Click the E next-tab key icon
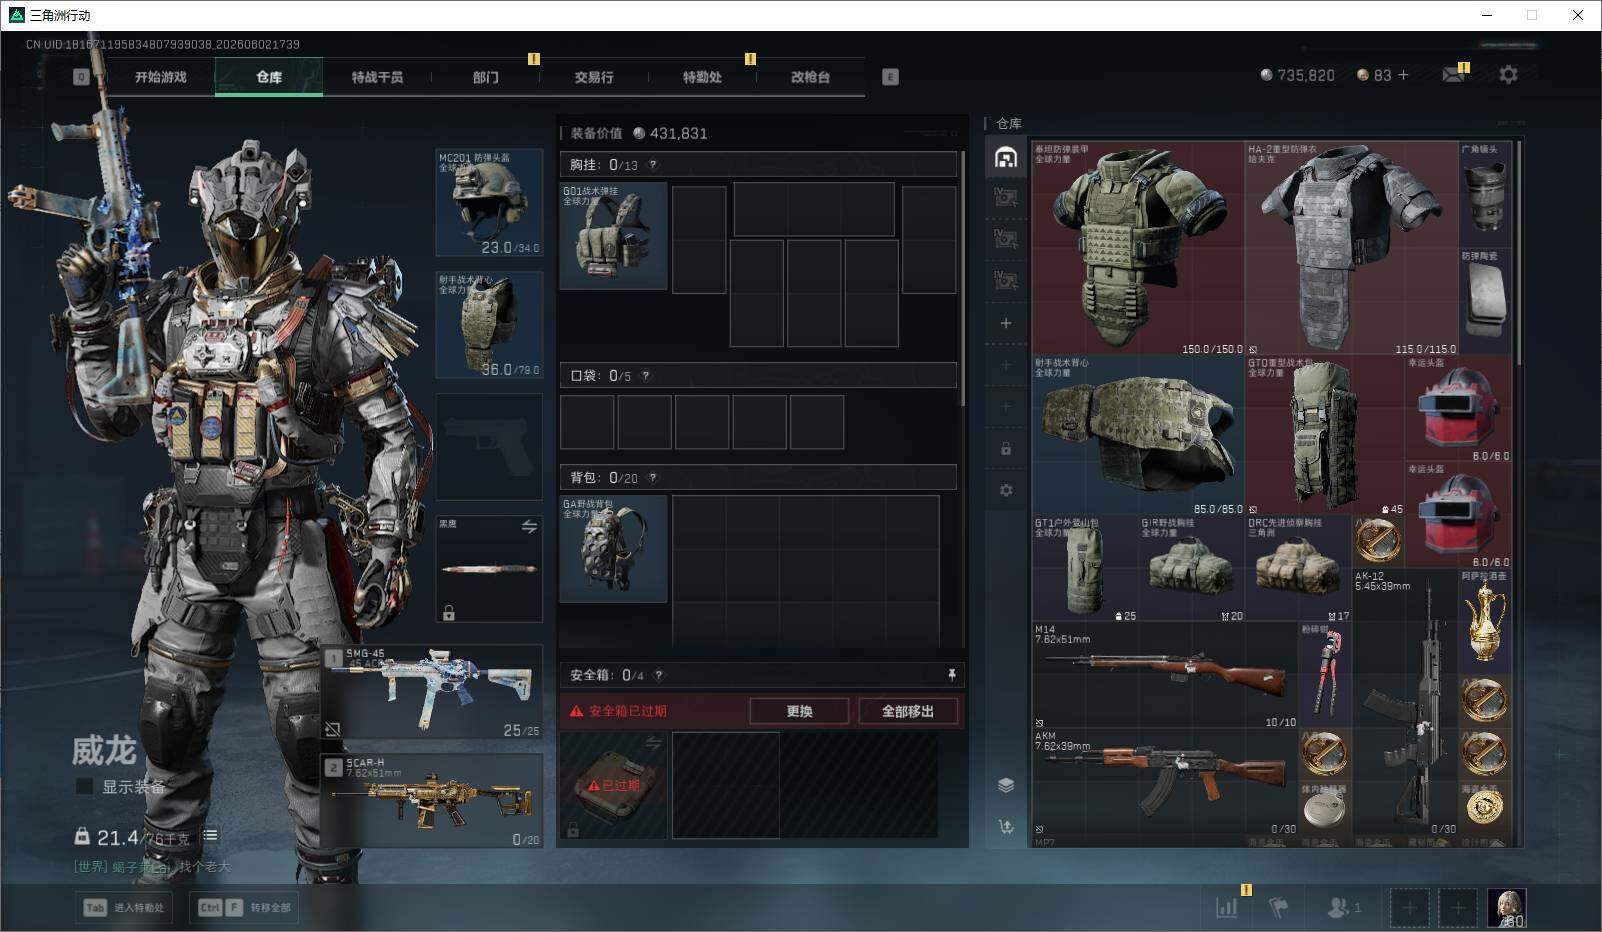The image size is (1602, 932). click(890, 77)
